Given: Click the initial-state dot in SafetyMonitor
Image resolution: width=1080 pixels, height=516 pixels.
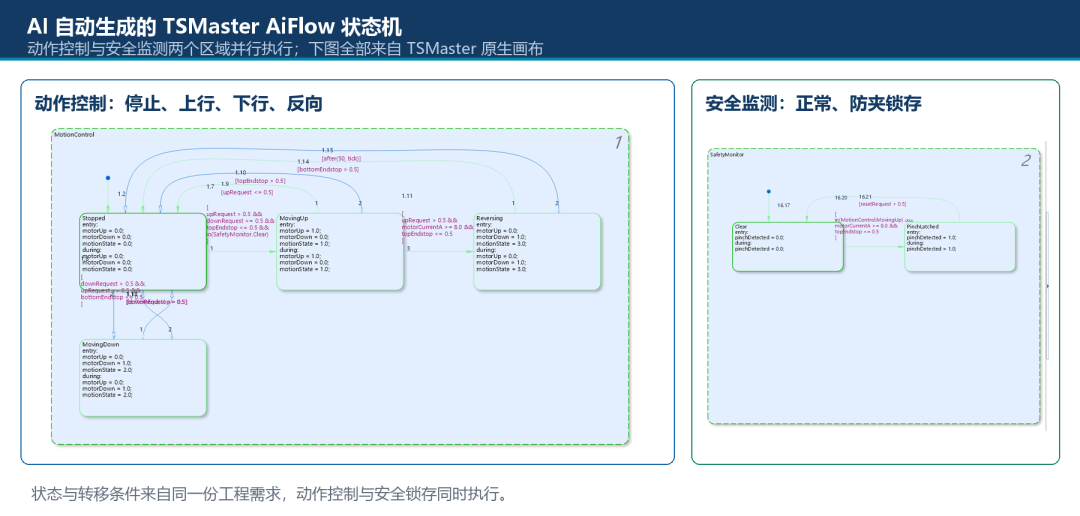Looking at the screenshot, I should (x=768, y=192).
